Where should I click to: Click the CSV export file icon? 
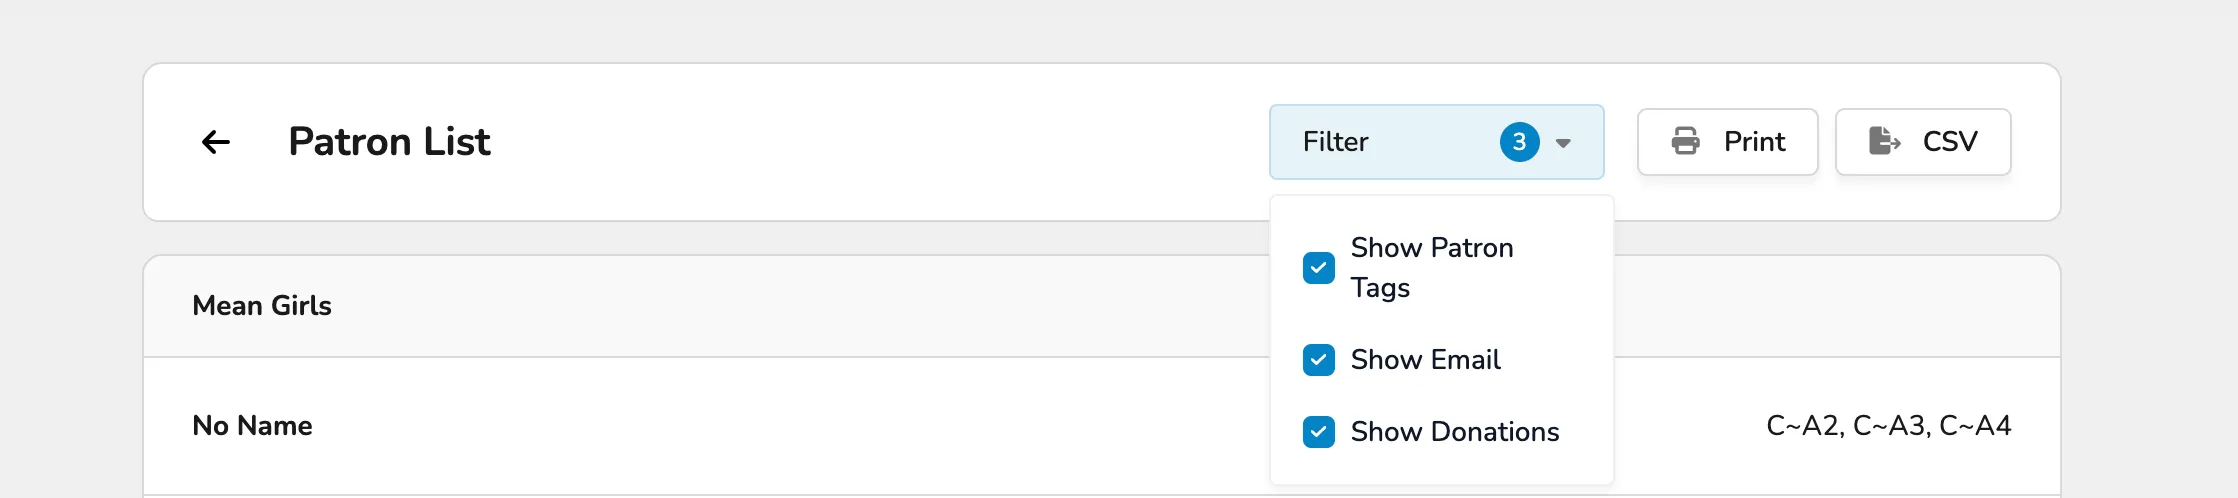tap(1884, 141)
